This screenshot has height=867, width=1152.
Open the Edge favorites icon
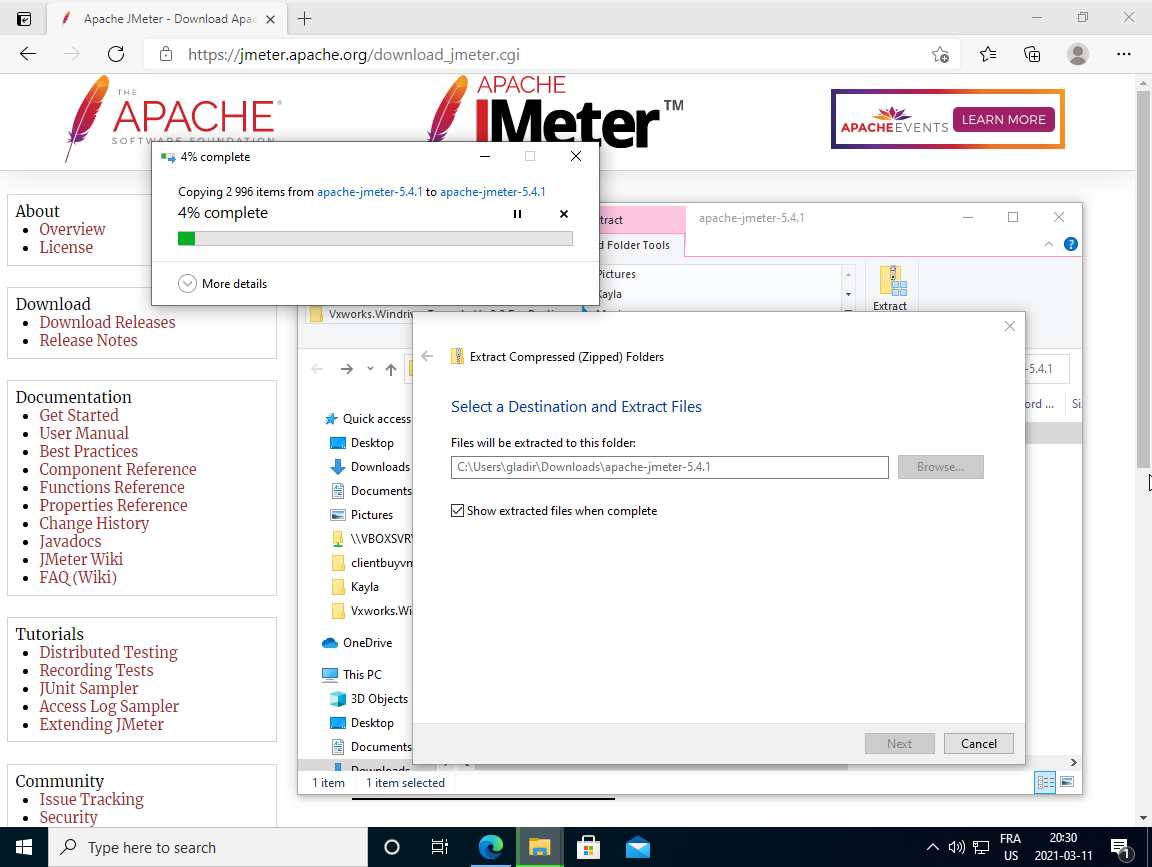[x=988, y=54]
